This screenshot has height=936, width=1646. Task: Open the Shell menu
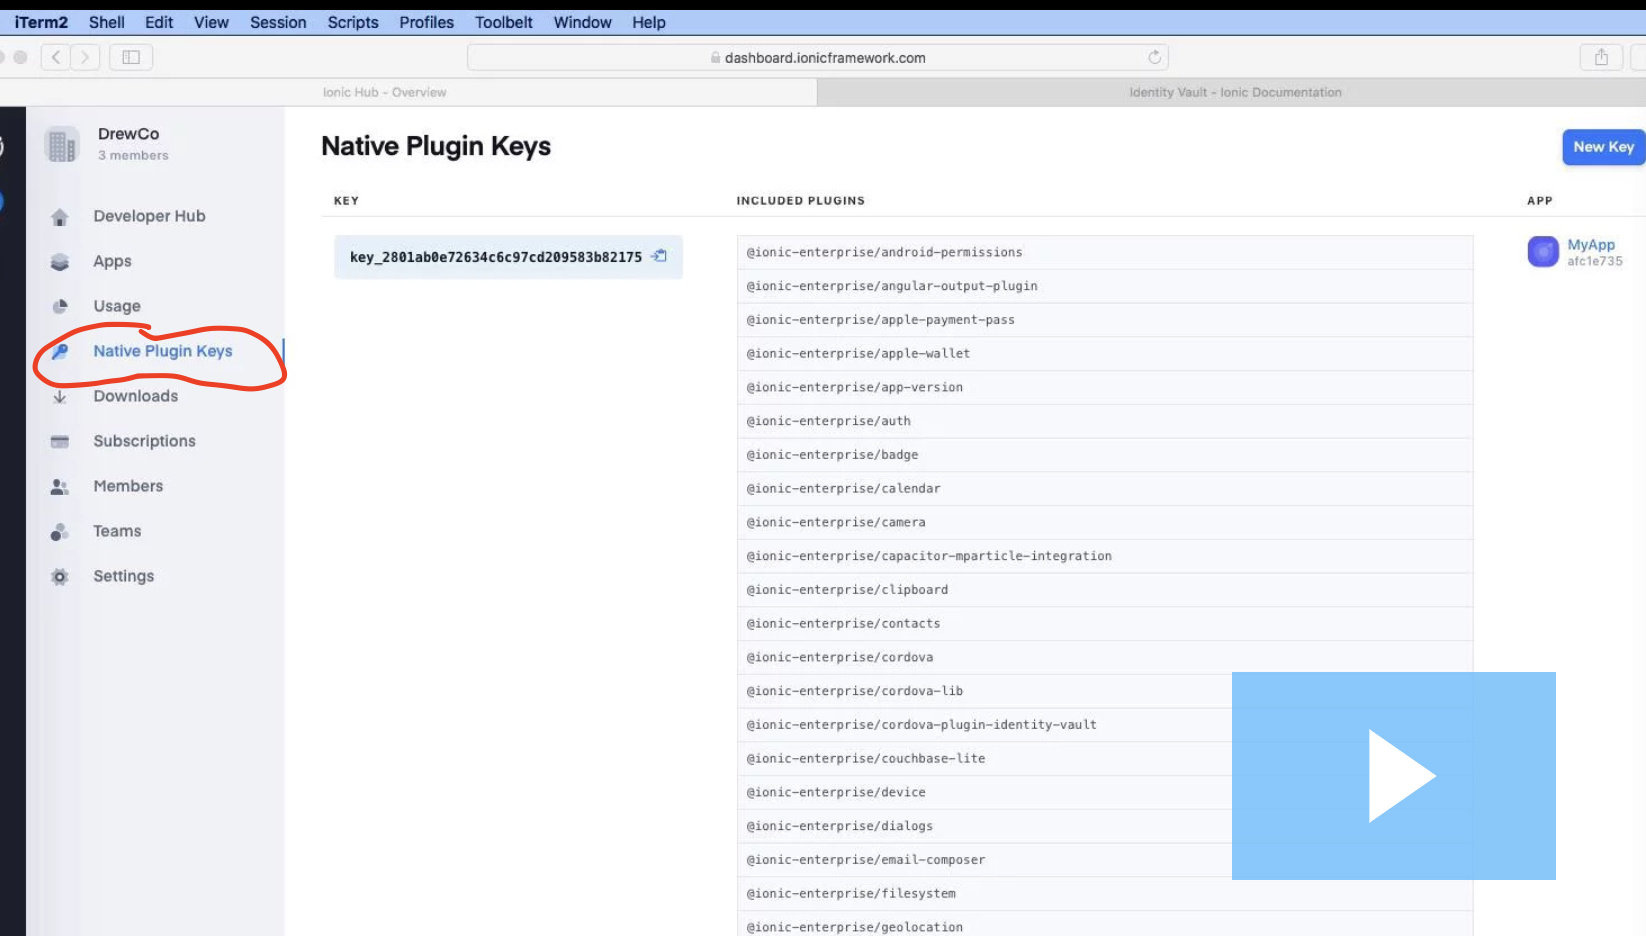pos(107,22)
